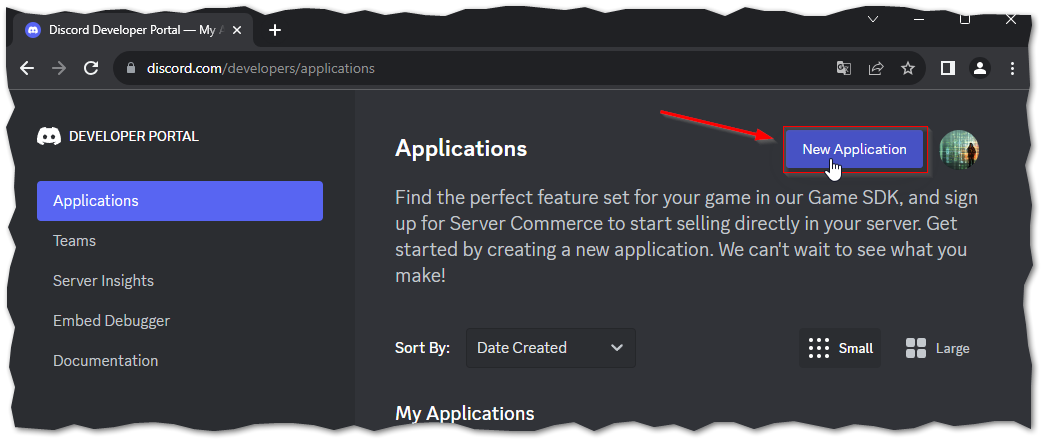1043x441 pixels.
Task: Click the Applications page heading
Action: pos(461,148)
